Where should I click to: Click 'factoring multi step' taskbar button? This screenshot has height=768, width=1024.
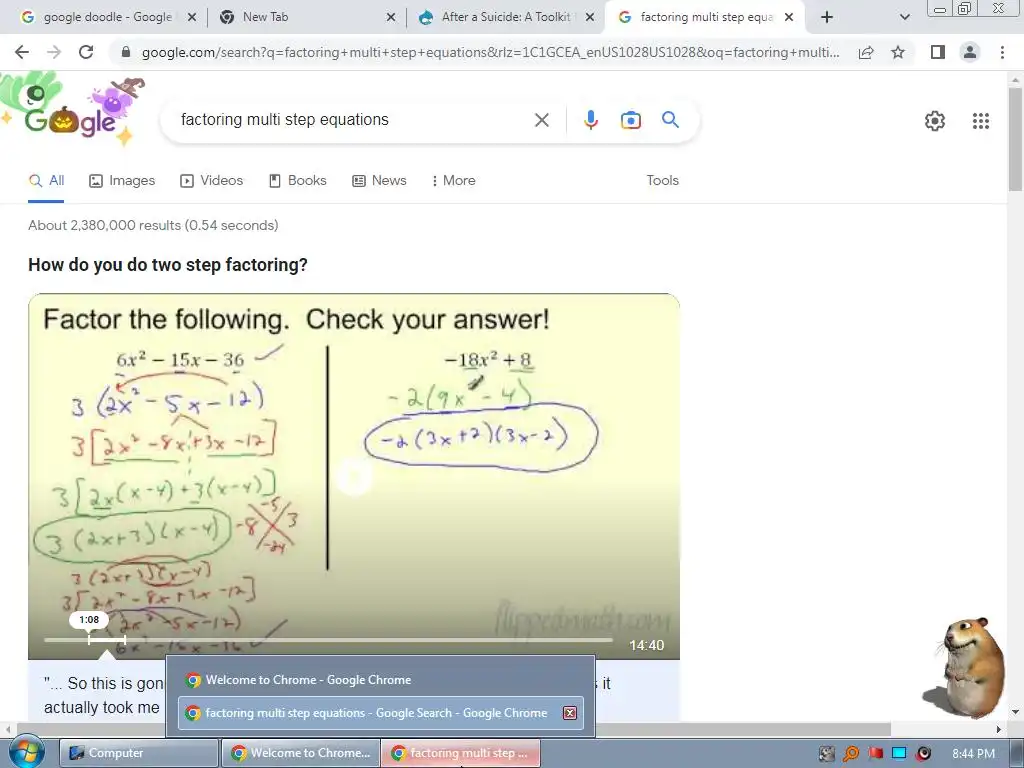[461, 753]
